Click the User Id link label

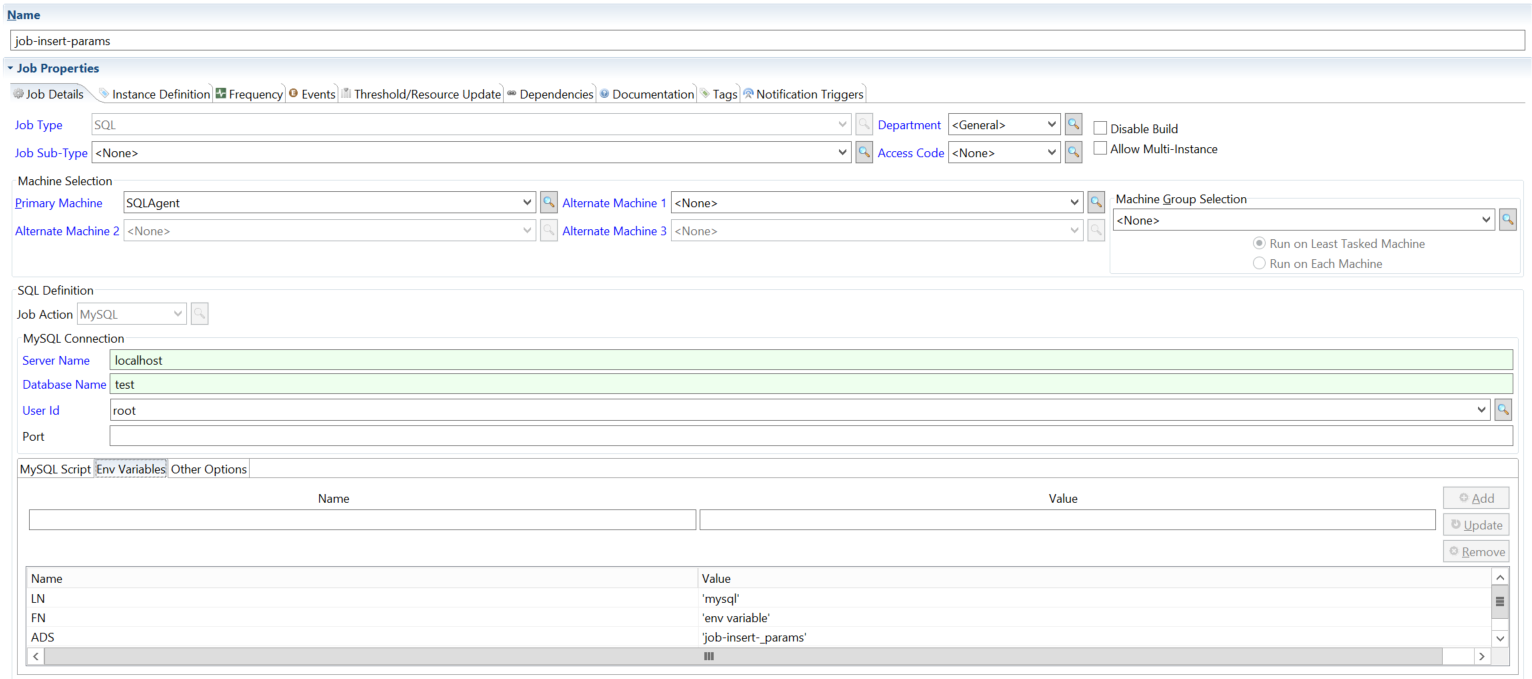[x=41, y=411]
